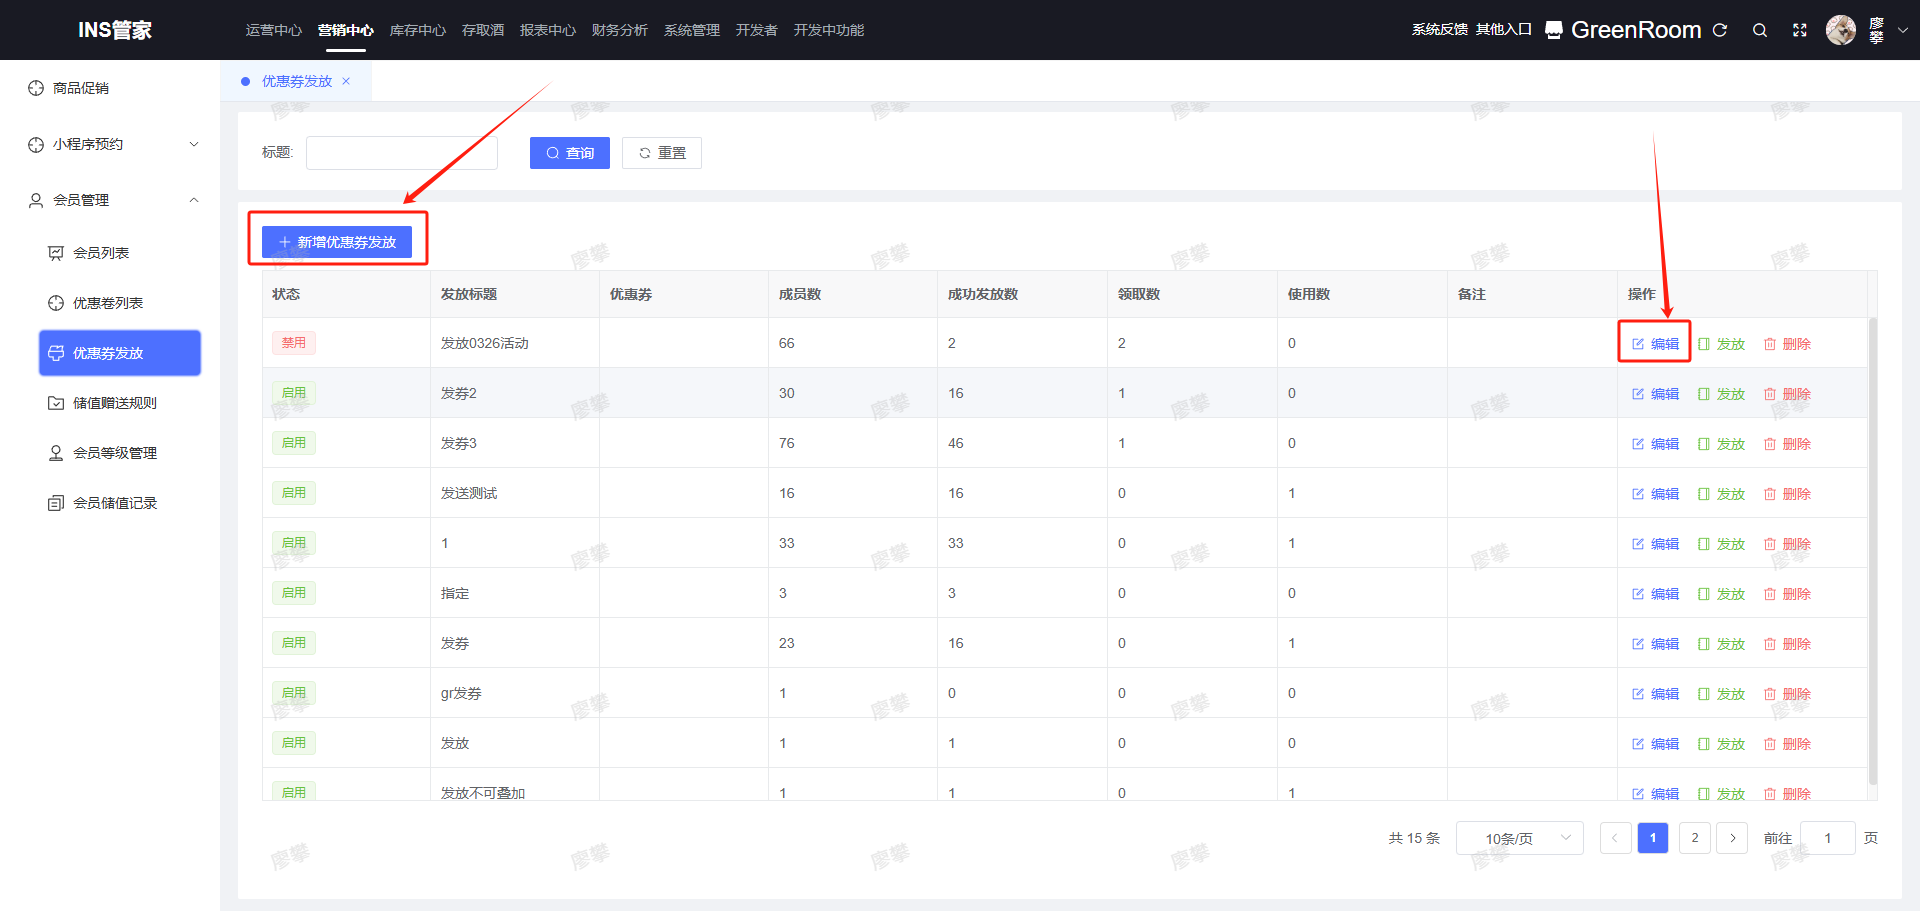Open the search magnifier icon in header

click(1760, 30)
